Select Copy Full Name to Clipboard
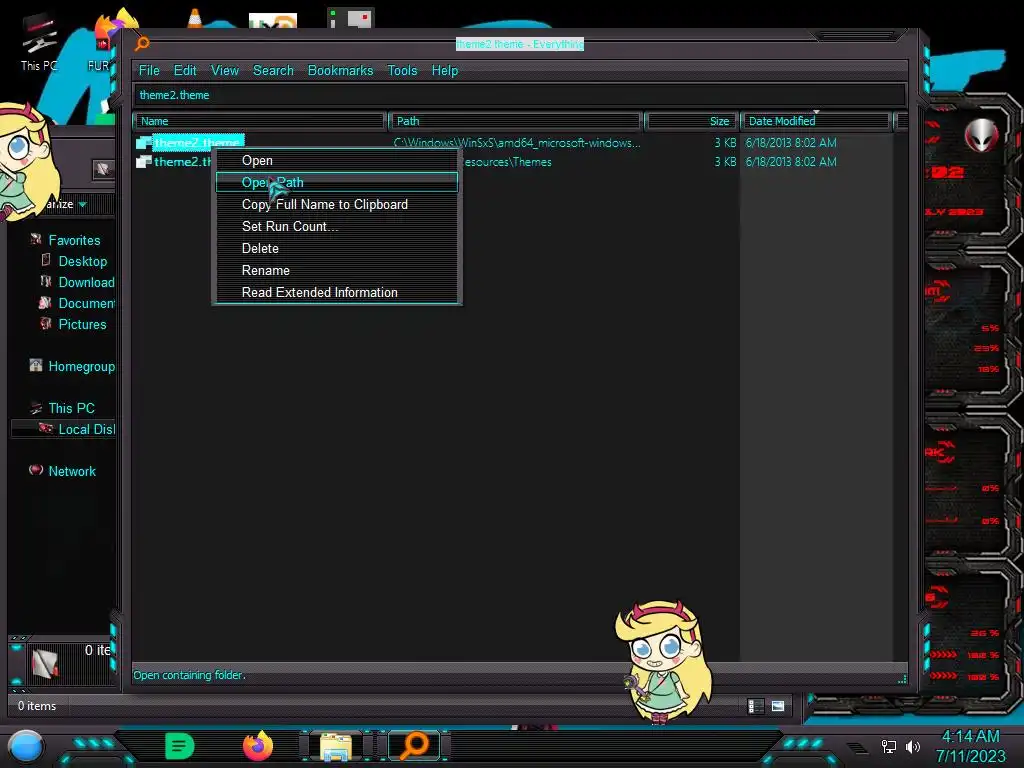Viewport: 1024px width, 768px height. (x=337, y=204)
